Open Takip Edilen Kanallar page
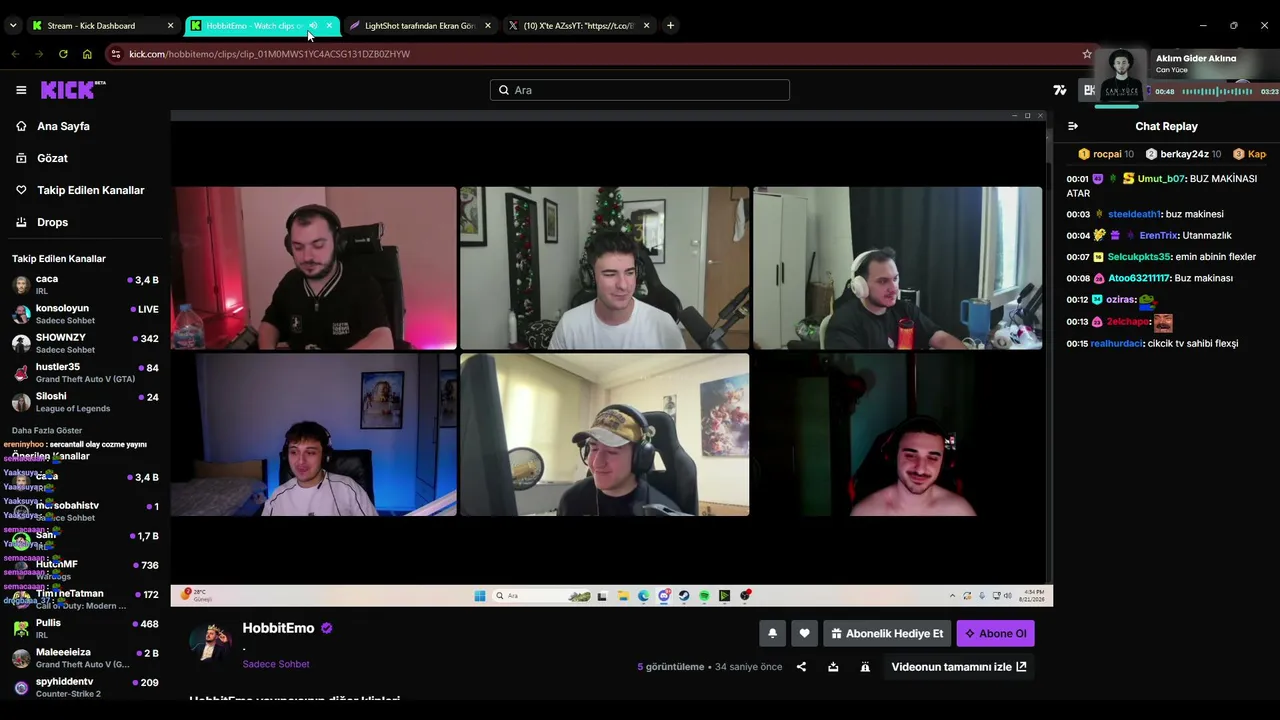 pyautogui.click(x=90, y=190)
